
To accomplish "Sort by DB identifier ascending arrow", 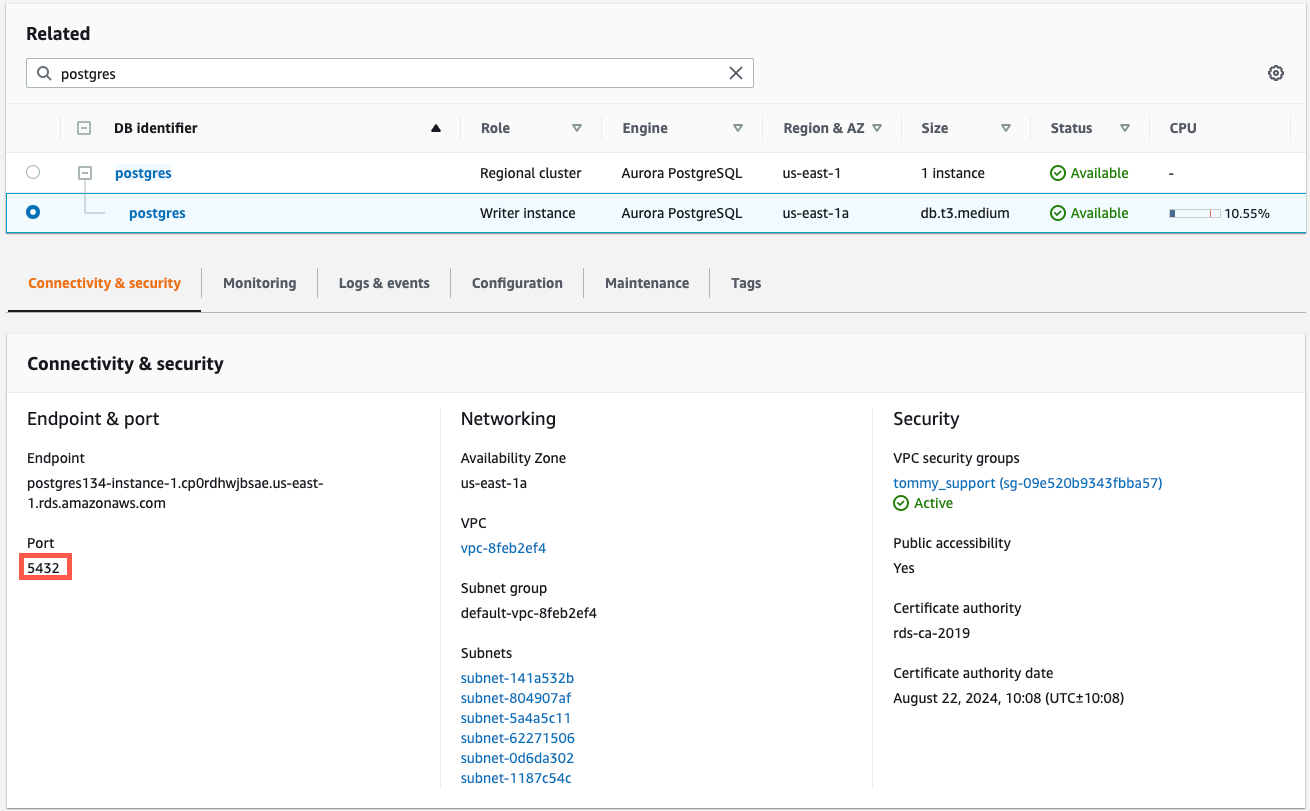I will pyautogui.click(x=436, y=128).
